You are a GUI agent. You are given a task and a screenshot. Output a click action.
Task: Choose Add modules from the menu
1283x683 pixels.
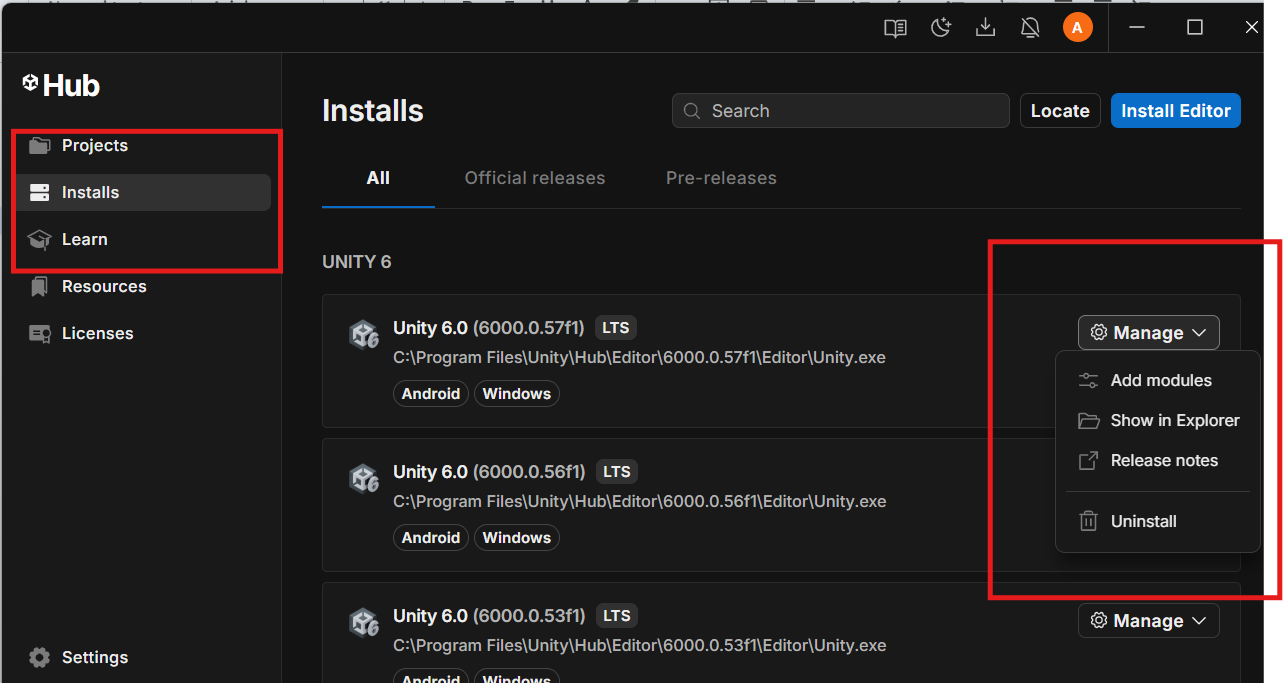pyautogui.click(x=1158, y=381)
